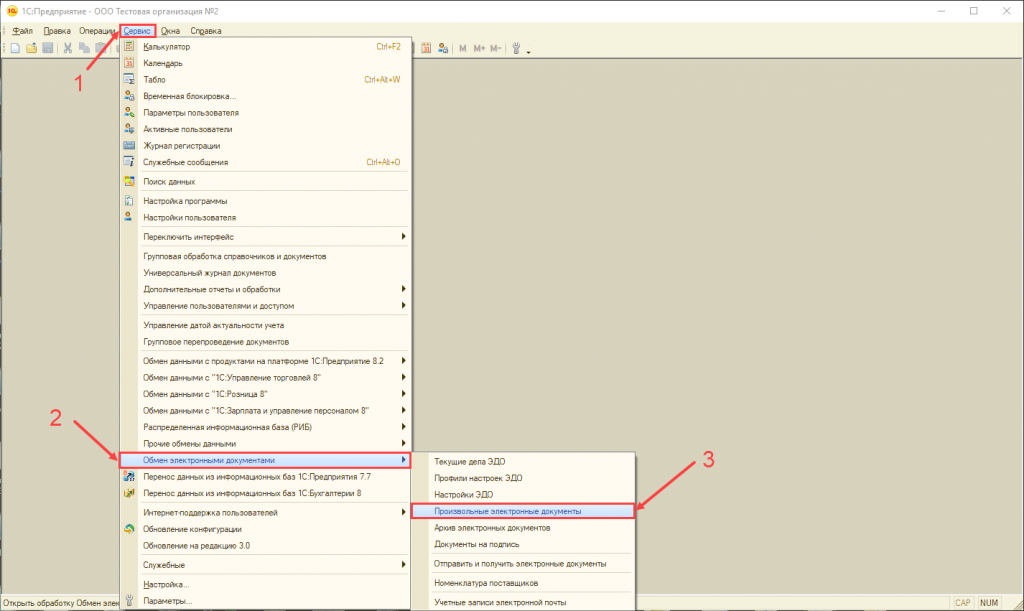Open the small toolbar options dropdown arrow

coord(528,51)
